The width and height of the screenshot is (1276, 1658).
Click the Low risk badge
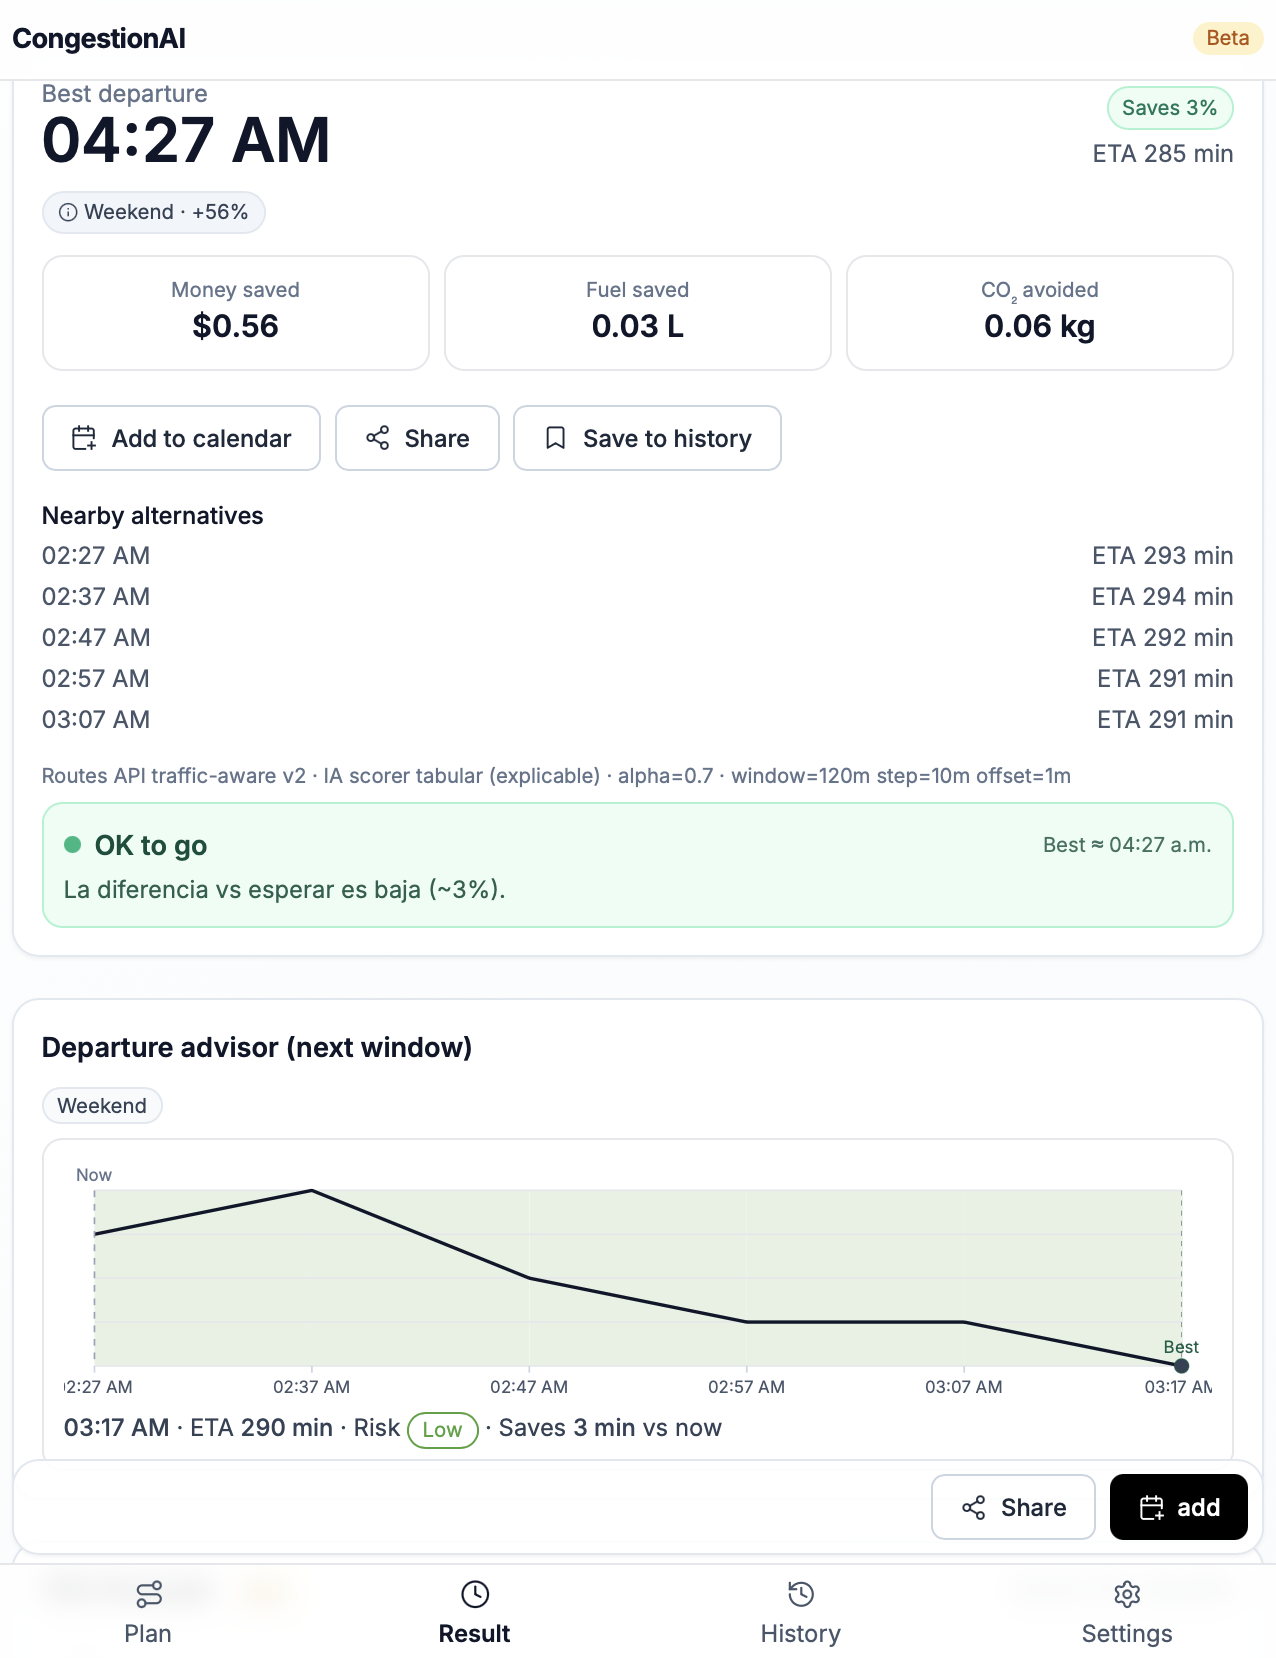coord(442,1429)
